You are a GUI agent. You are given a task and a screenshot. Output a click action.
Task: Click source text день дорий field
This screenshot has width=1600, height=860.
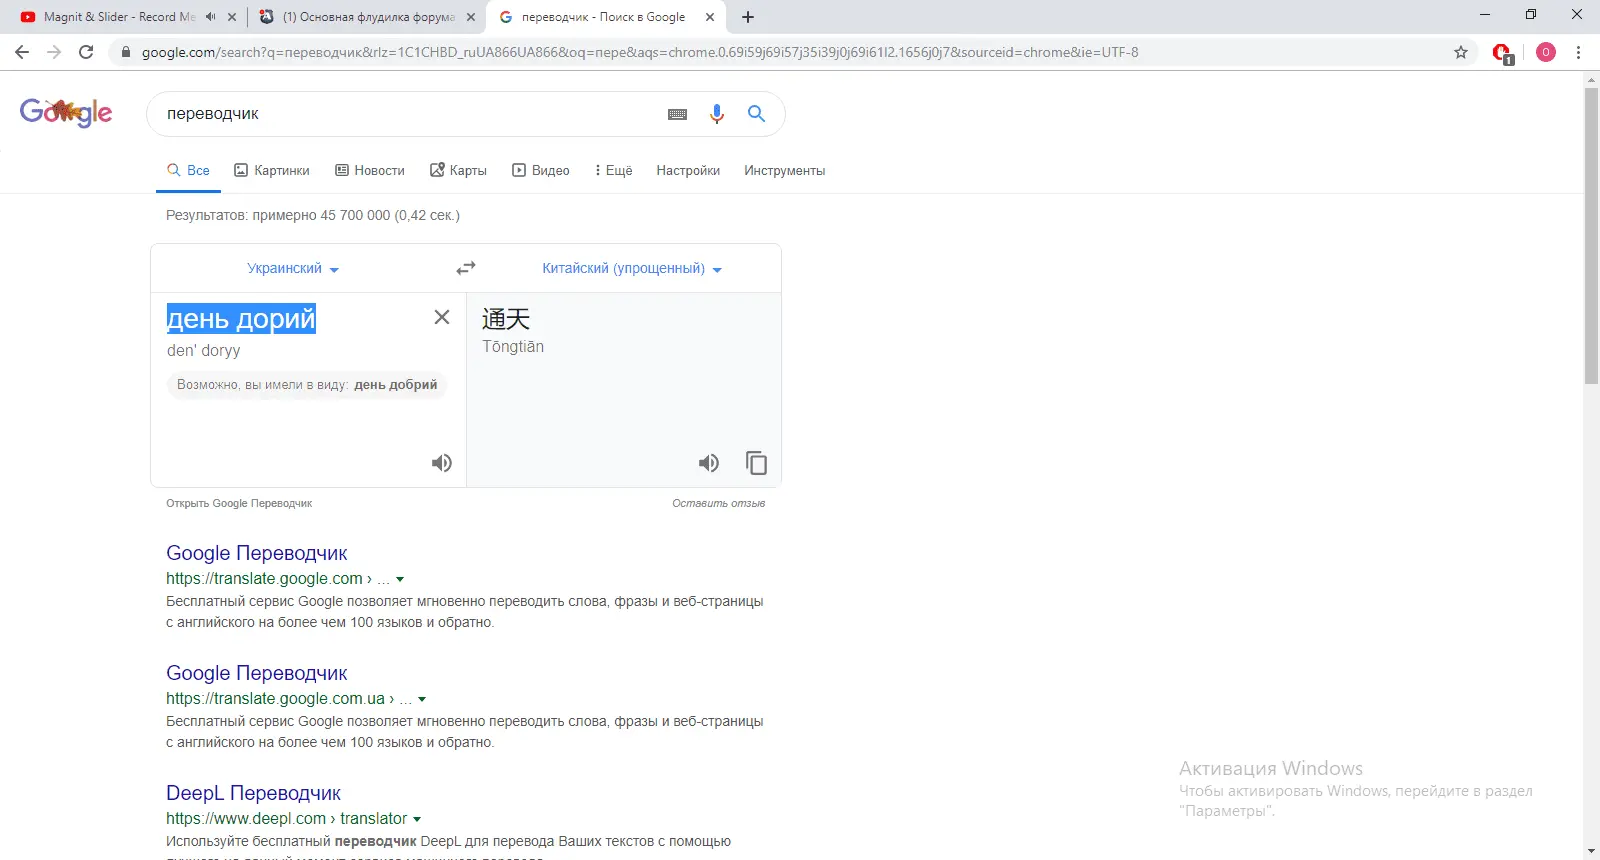pos(241,319)
